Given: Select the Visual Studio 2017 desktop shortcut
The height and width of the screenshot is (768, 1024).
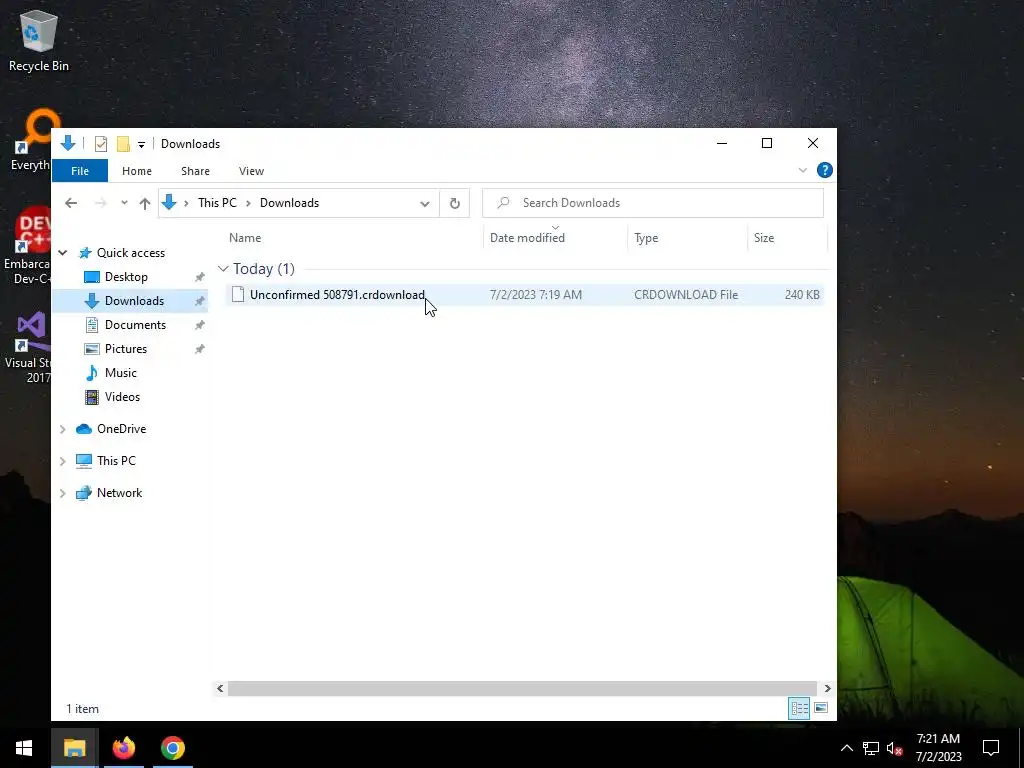Looking at the screenshot, I should coord(27,347).
